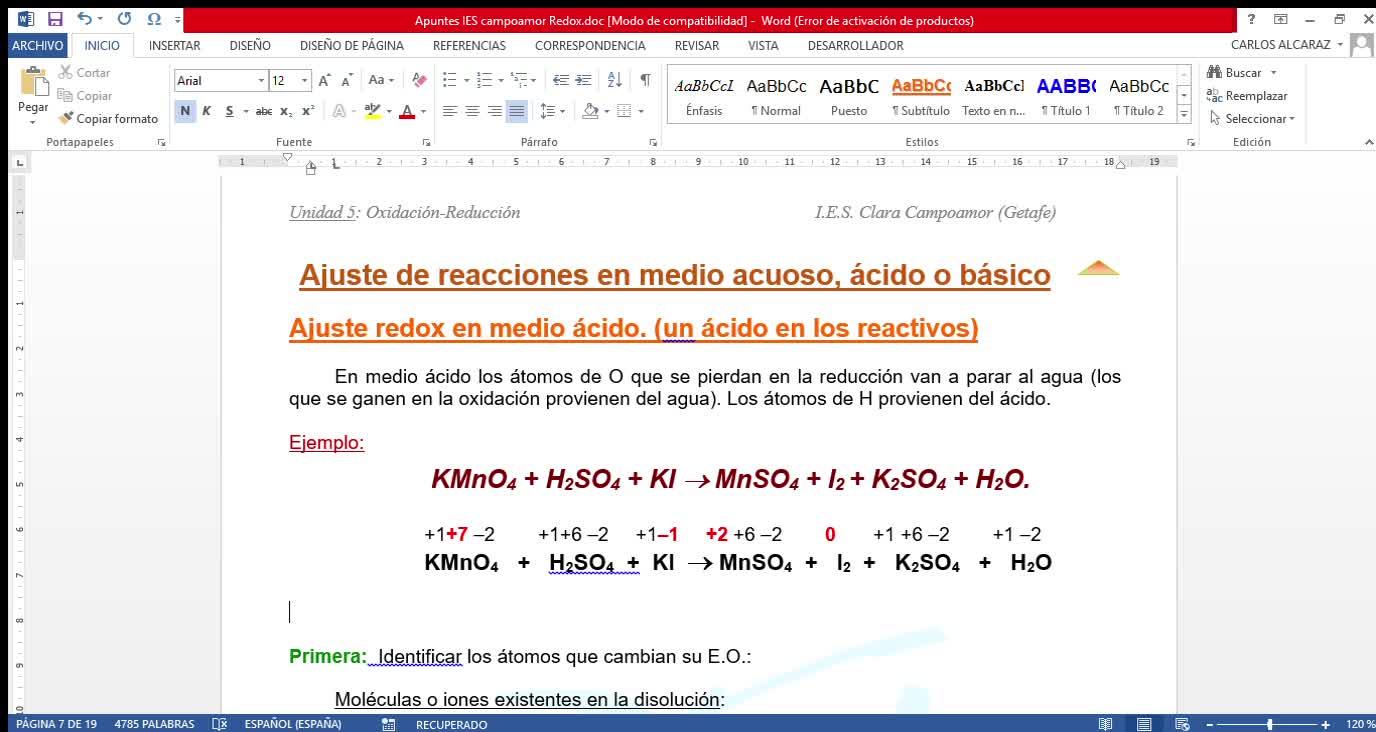Image resolution: width=1376 pixels, height=732 pixels.
Task: Expand the styles gallery
Action: [x=1184, y=114]
